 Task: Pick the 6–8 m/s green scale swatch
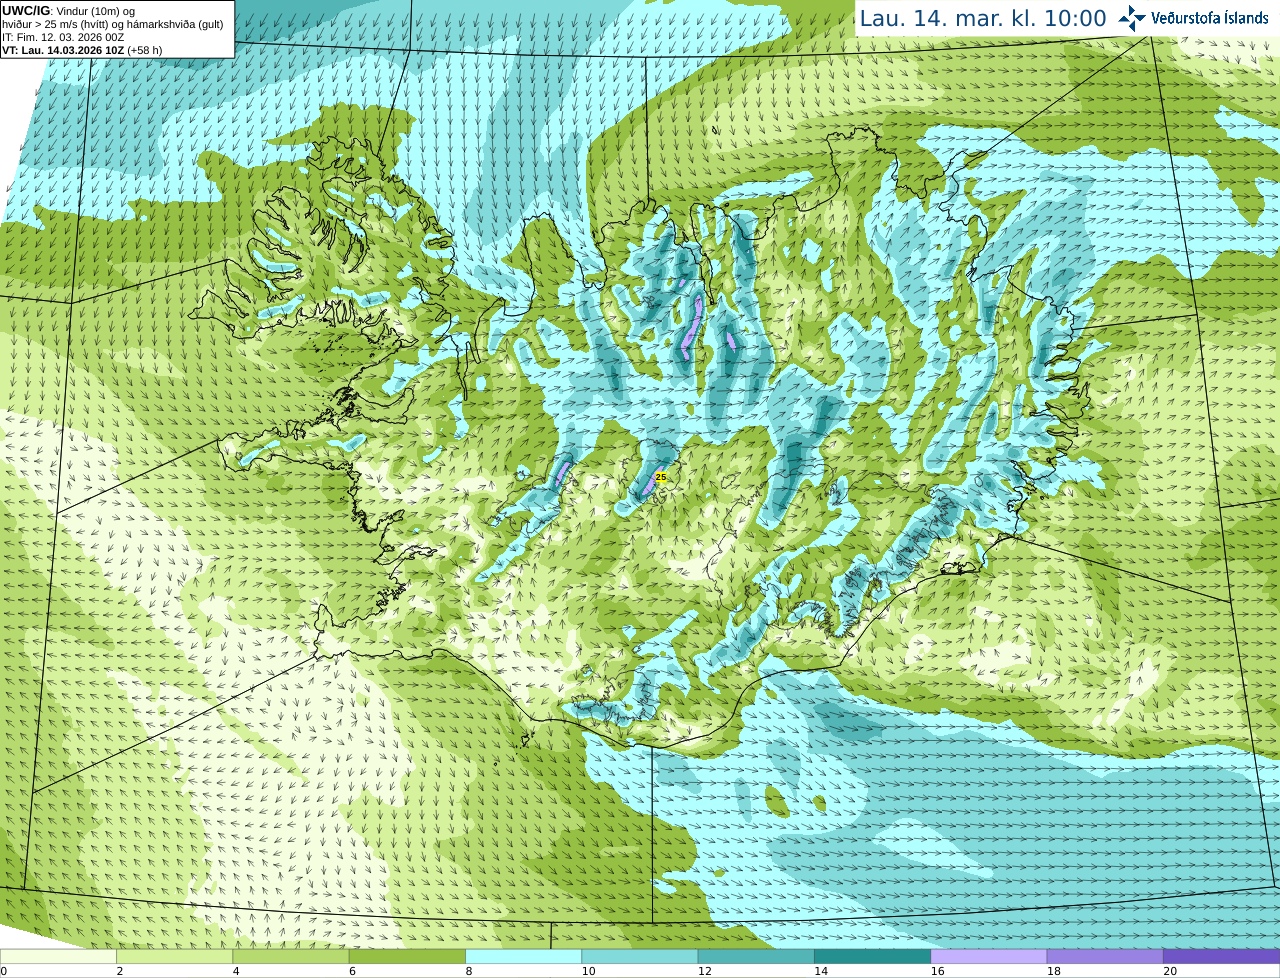tap(407, 956)
